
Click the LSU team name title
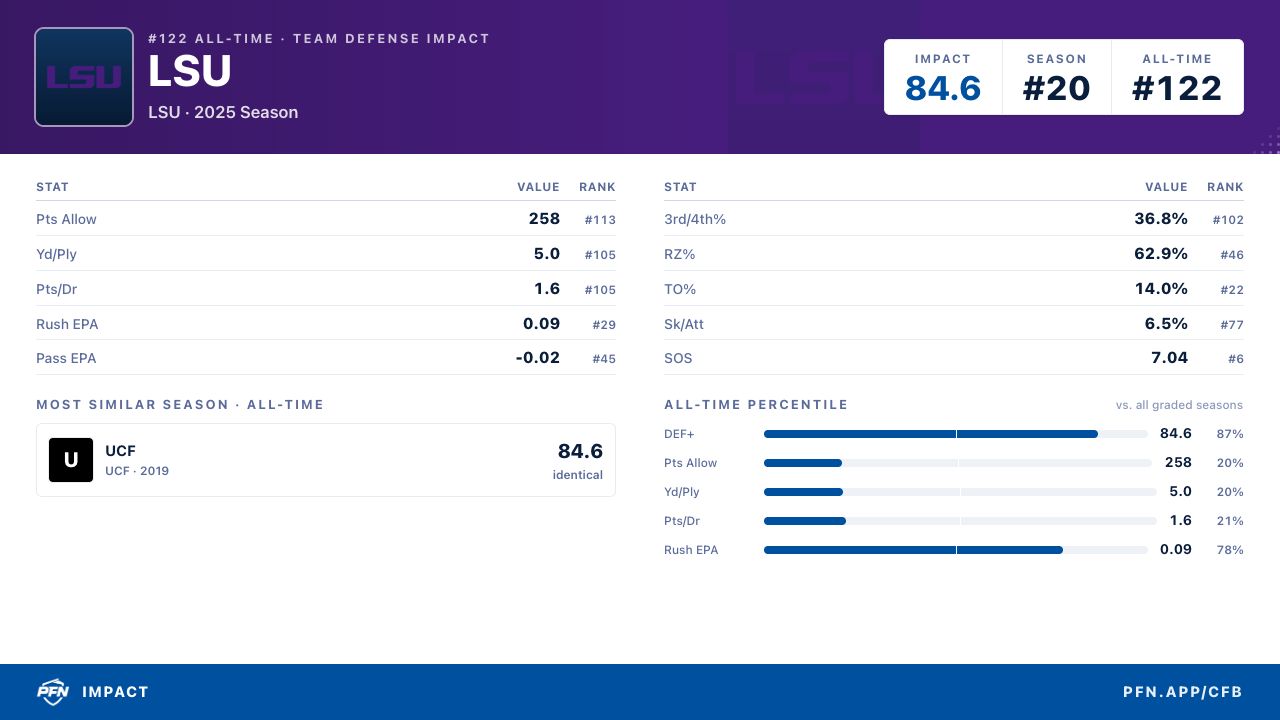190,72
